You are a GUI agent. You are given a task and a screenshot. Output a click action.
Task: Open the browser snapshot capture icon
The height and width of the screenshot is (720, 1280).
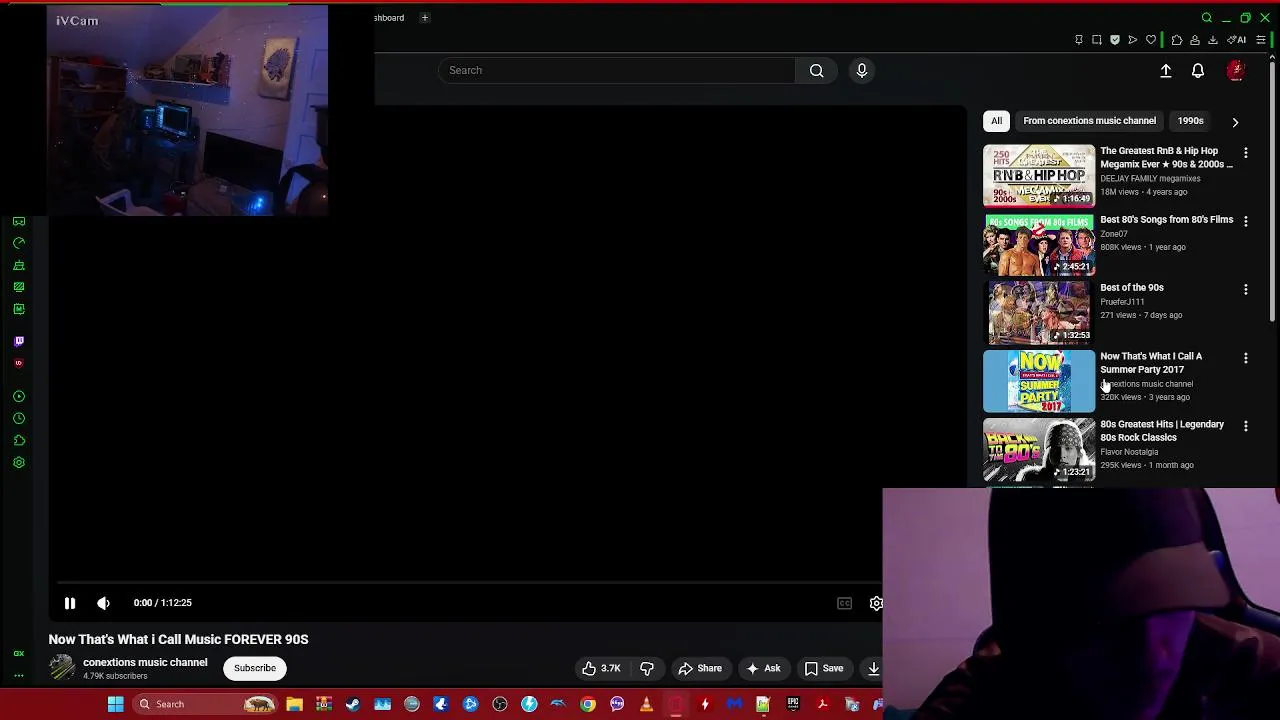pos(1097,40)
